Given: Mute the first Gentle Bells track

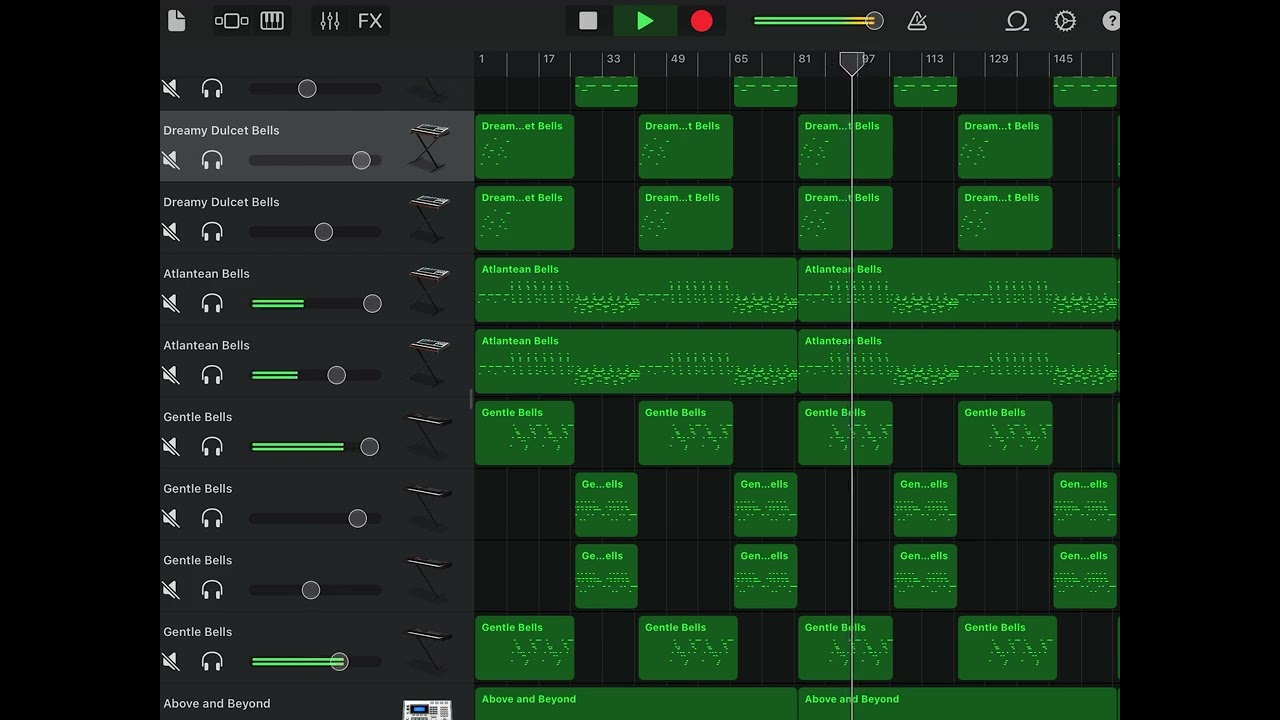Looking at the screenshot, I should tap(171, 447).
